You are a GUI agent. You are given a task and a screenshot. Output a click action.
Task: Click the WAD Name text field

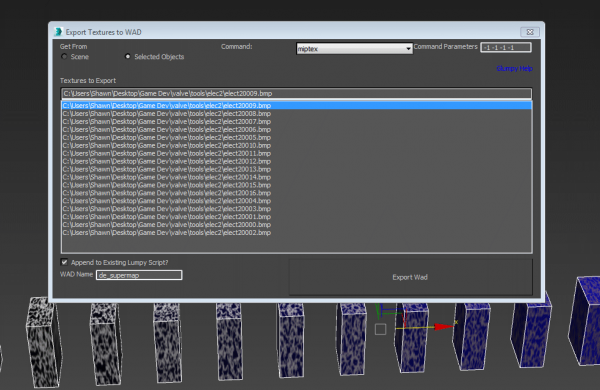[x=139, y=275]
